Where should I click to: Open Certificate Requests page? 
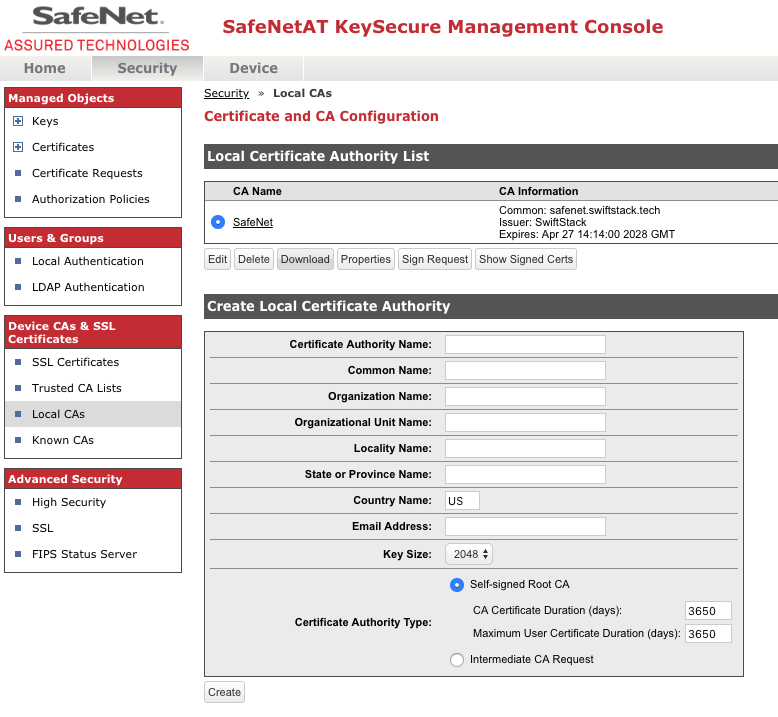87,173
